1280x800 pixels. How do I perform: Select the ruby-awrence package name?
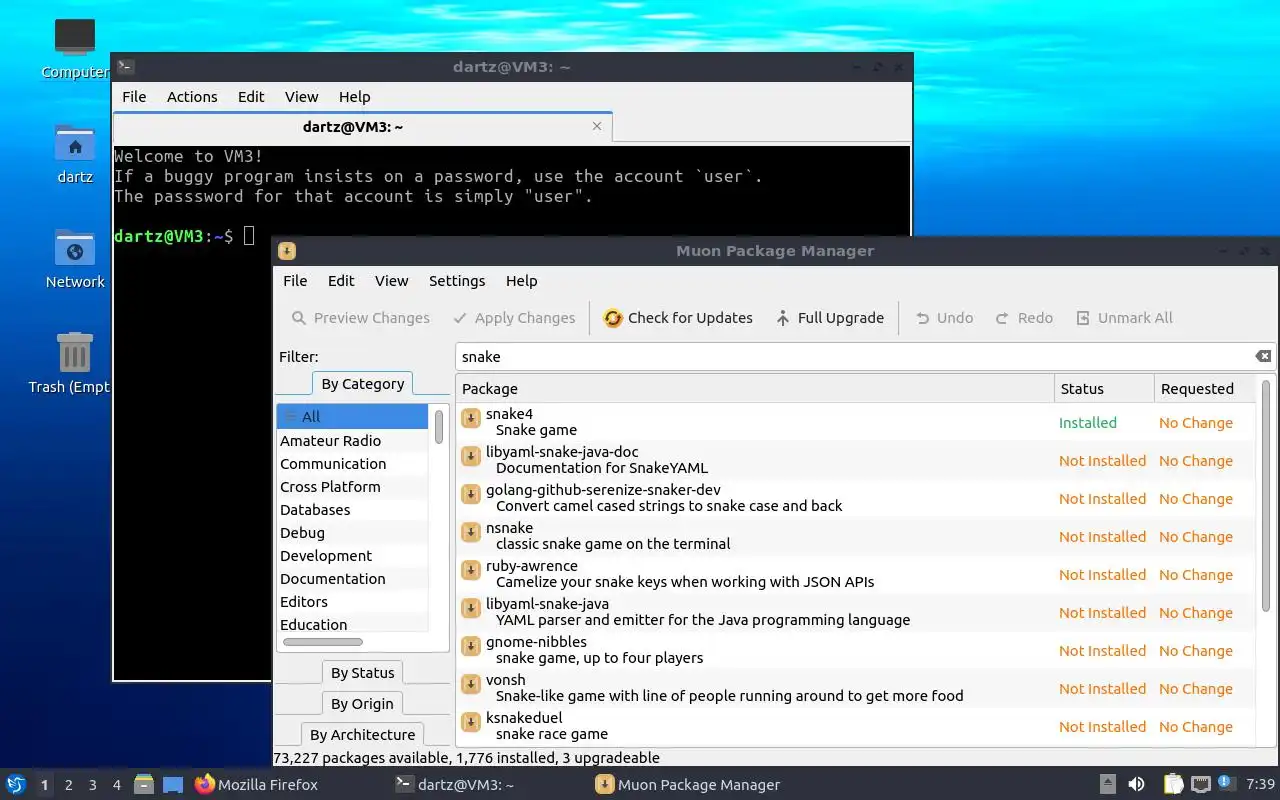[532, 566]
